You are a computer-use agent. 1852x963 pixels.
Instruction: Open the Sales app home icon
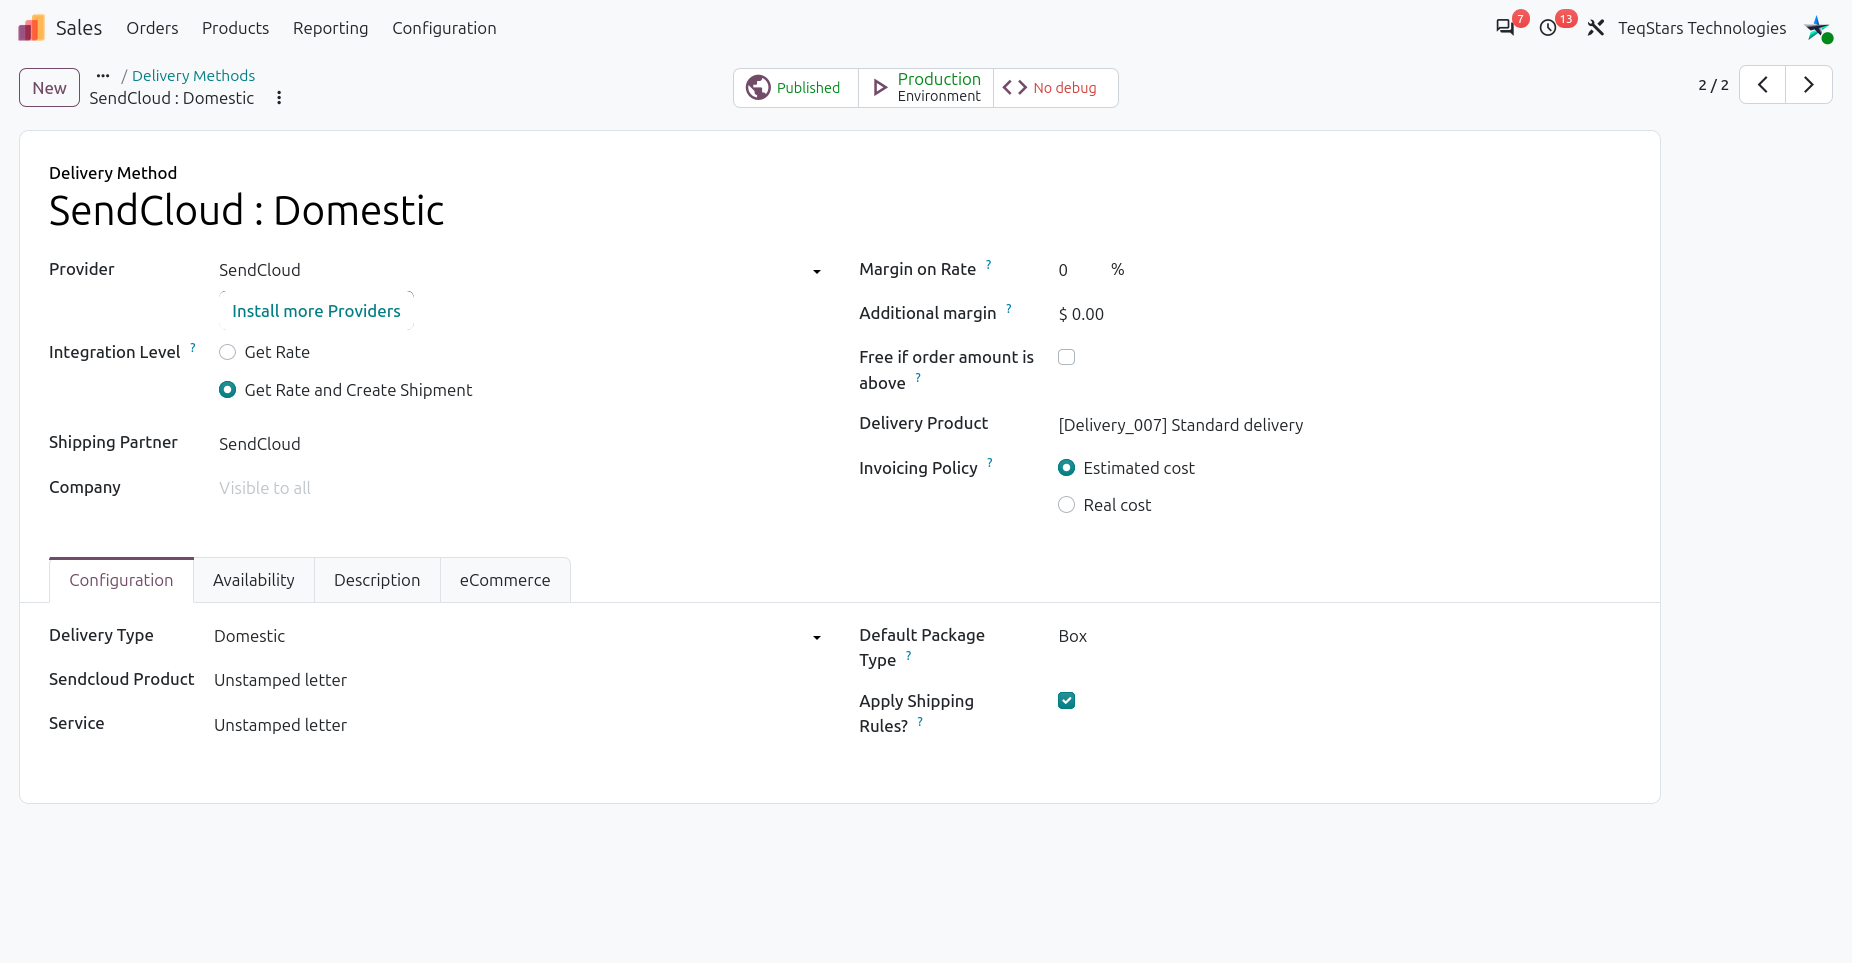click(x=32, y=28)
